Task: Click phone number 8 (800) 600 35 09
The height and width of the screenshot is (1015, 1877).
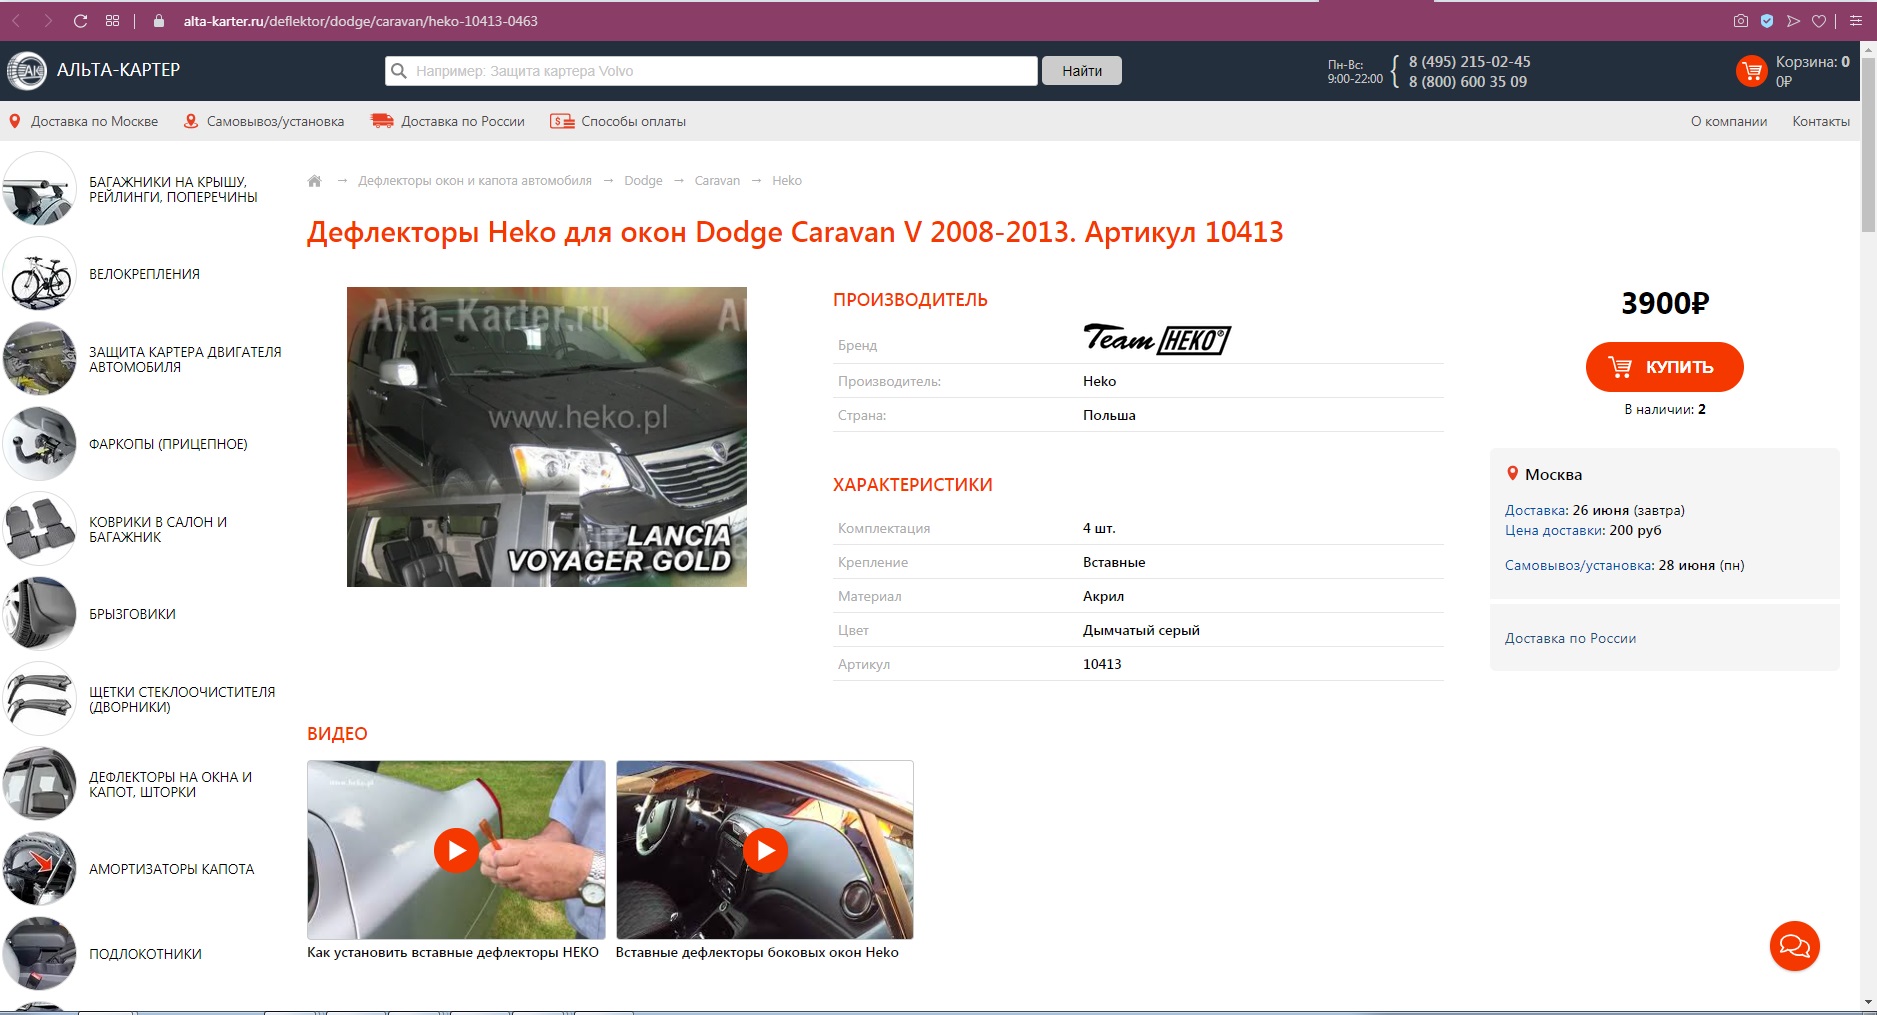Action: [x=1467, y=82]
